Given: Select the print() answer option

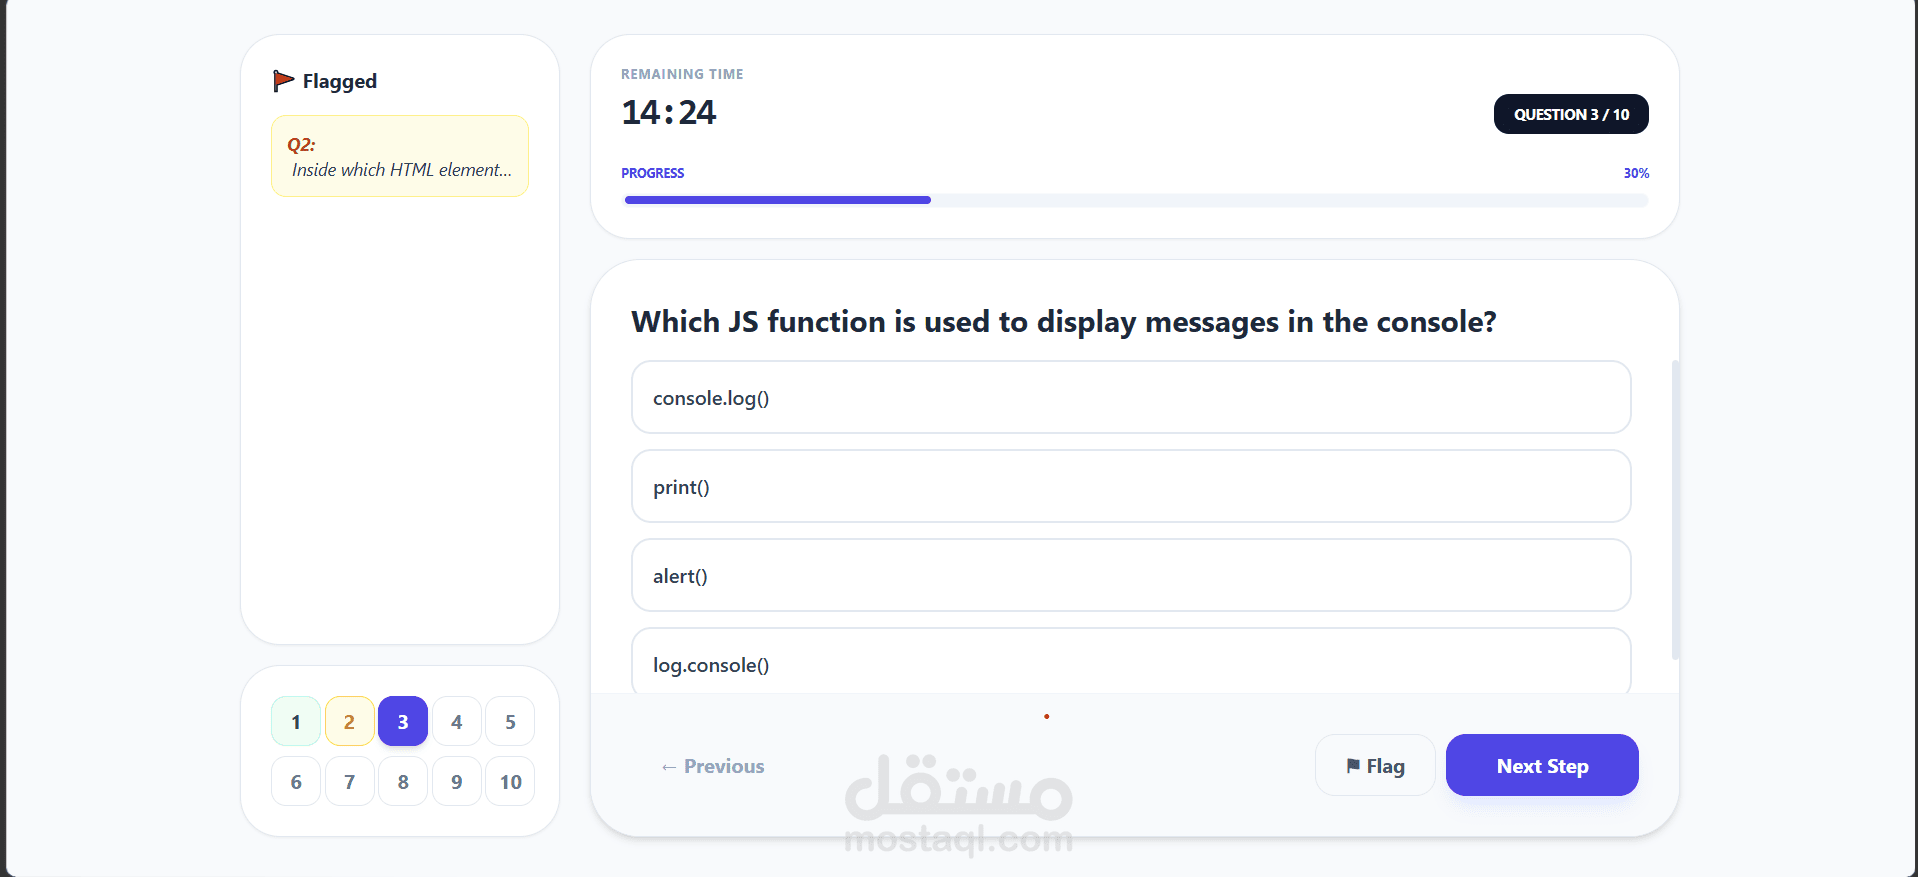Looking at the screenshot, I should click(x=1129, y=487).
